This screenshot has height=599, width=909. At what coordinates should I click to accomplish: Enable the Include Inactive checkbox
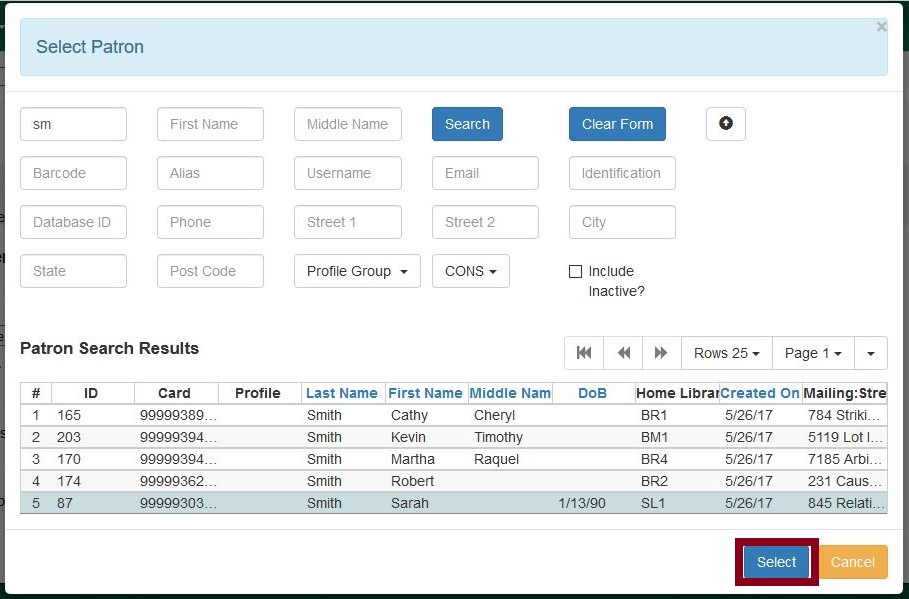[x=576, y=271]
